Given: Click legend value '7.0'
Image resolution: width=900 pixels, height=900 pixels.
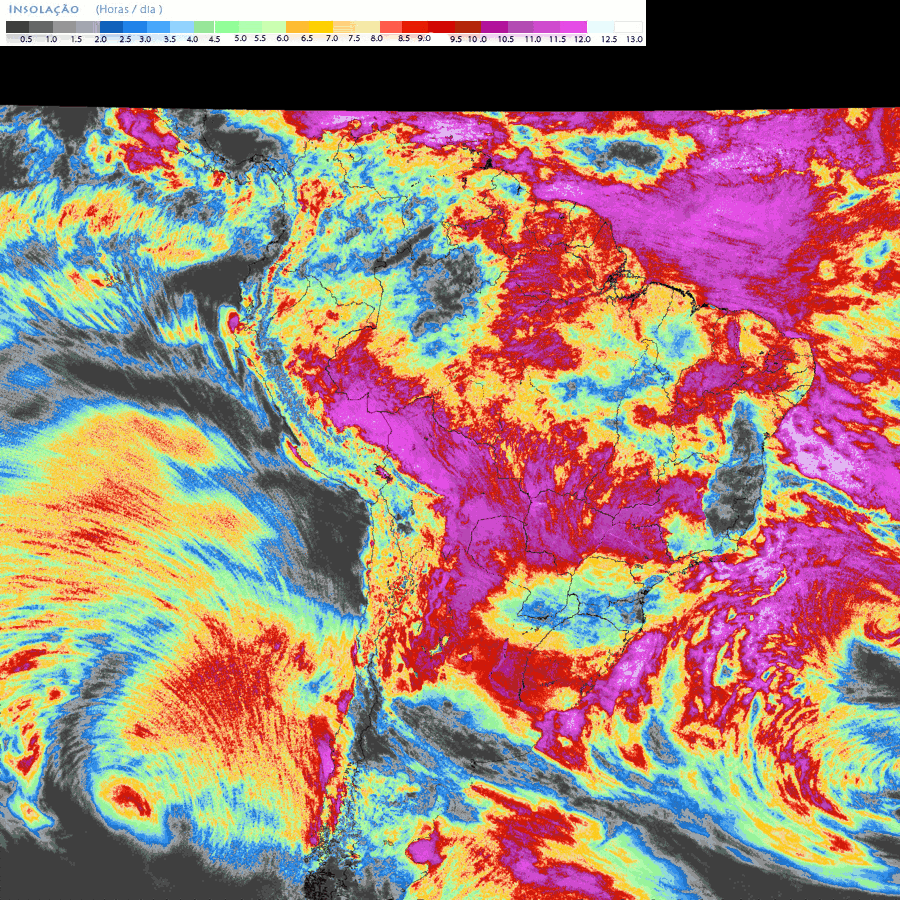Looking at the screenshot, I should click(x=332, y=38).
